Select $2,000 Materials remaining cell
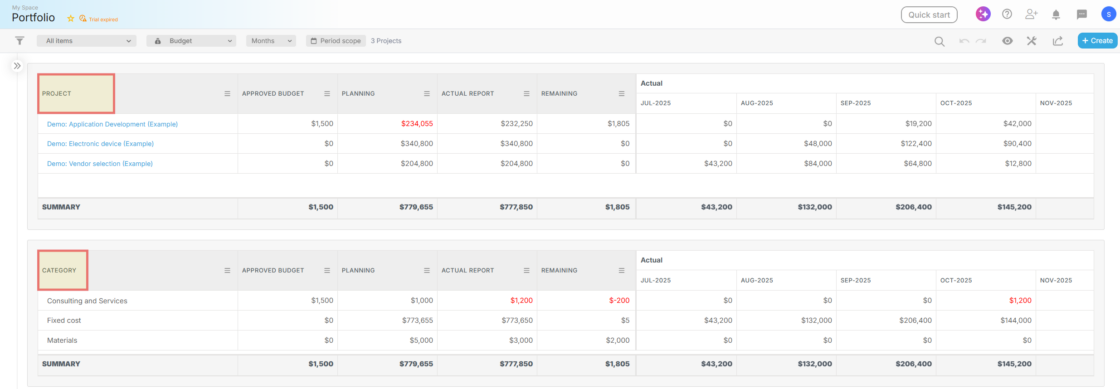Viewport: 1120px width, 389px height. pos(586,340)
